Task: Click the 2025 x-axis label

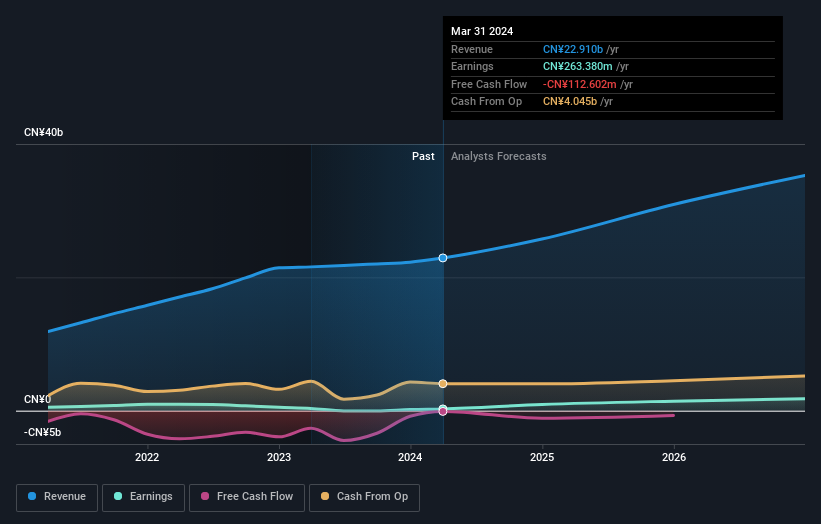Action: 542,458
